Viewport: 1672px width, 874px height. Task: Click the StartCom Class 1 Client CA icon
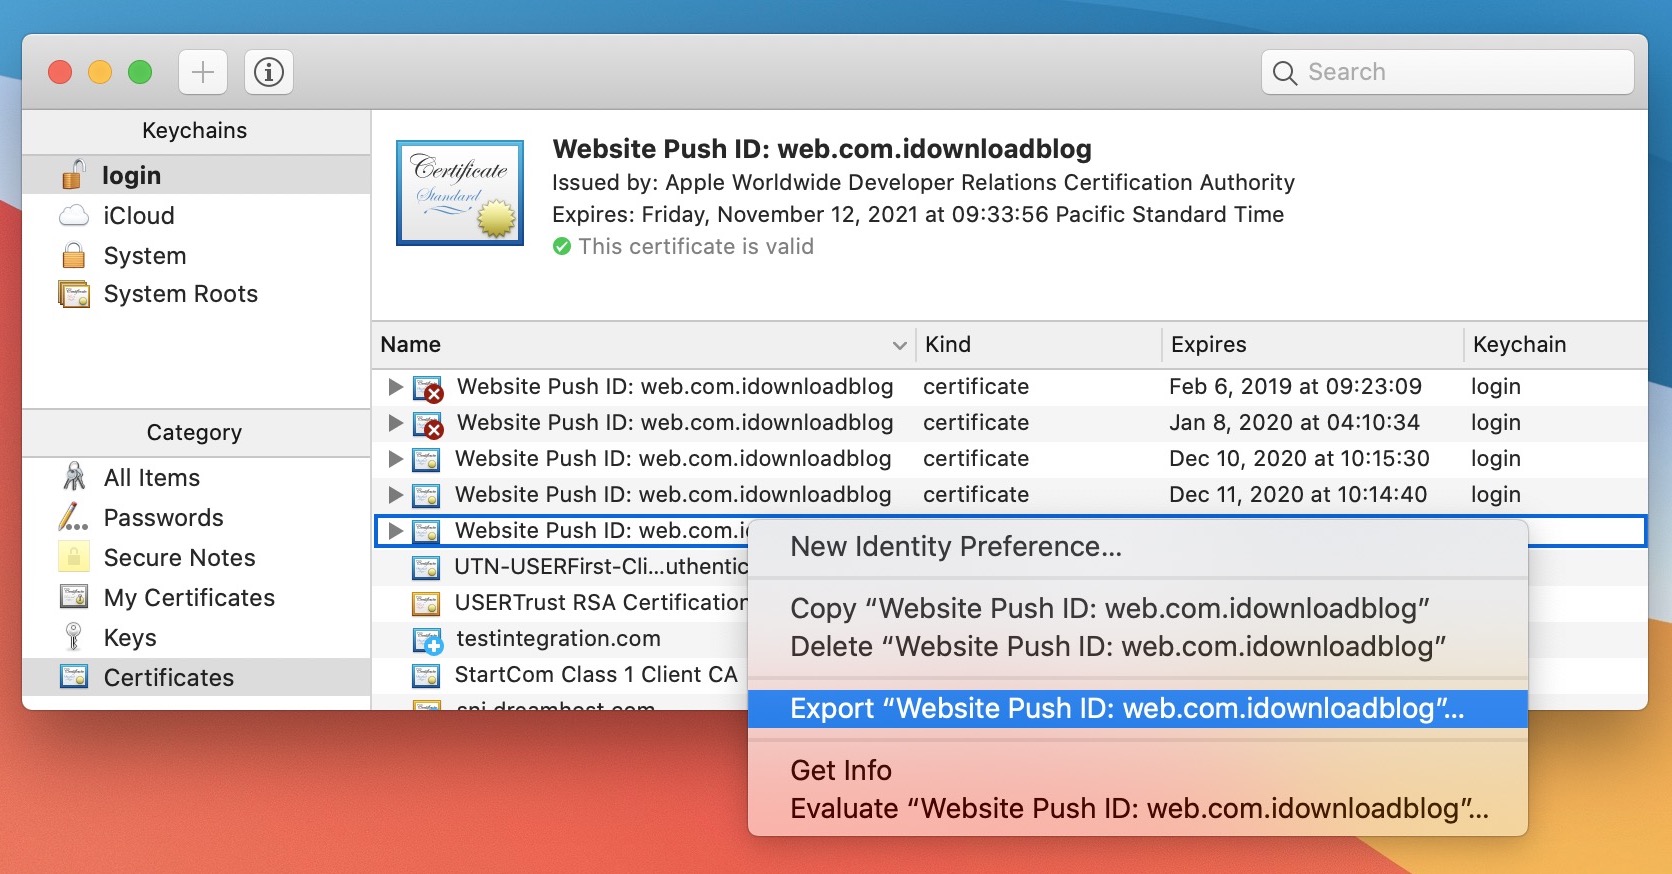click(x=426, y=675)
